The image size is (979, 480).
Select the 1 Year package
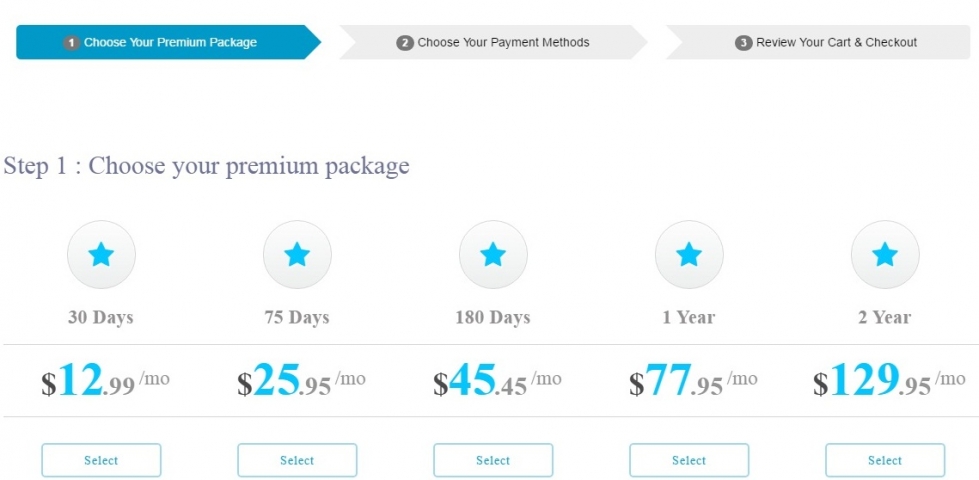coord(689,460)
